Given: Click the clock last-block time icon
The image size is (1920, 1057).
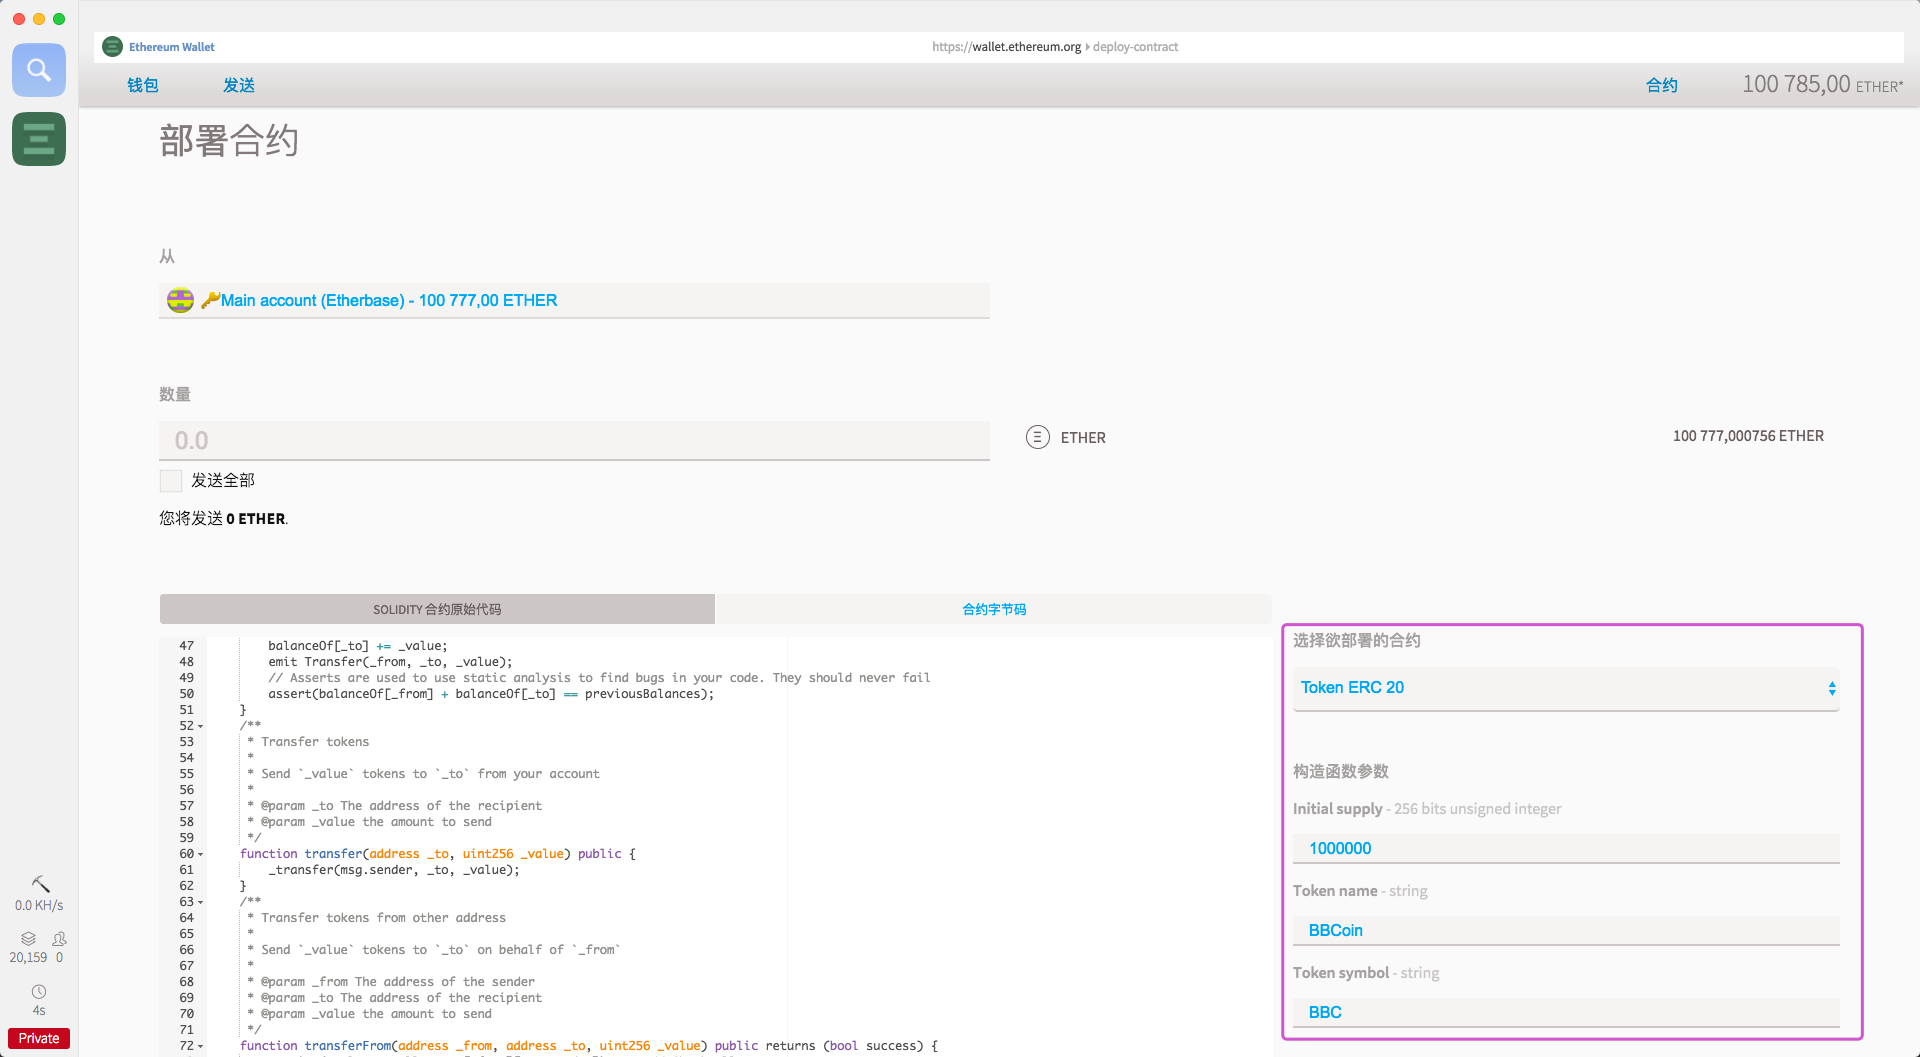Looking at the screenshot, I should [39, 992].
